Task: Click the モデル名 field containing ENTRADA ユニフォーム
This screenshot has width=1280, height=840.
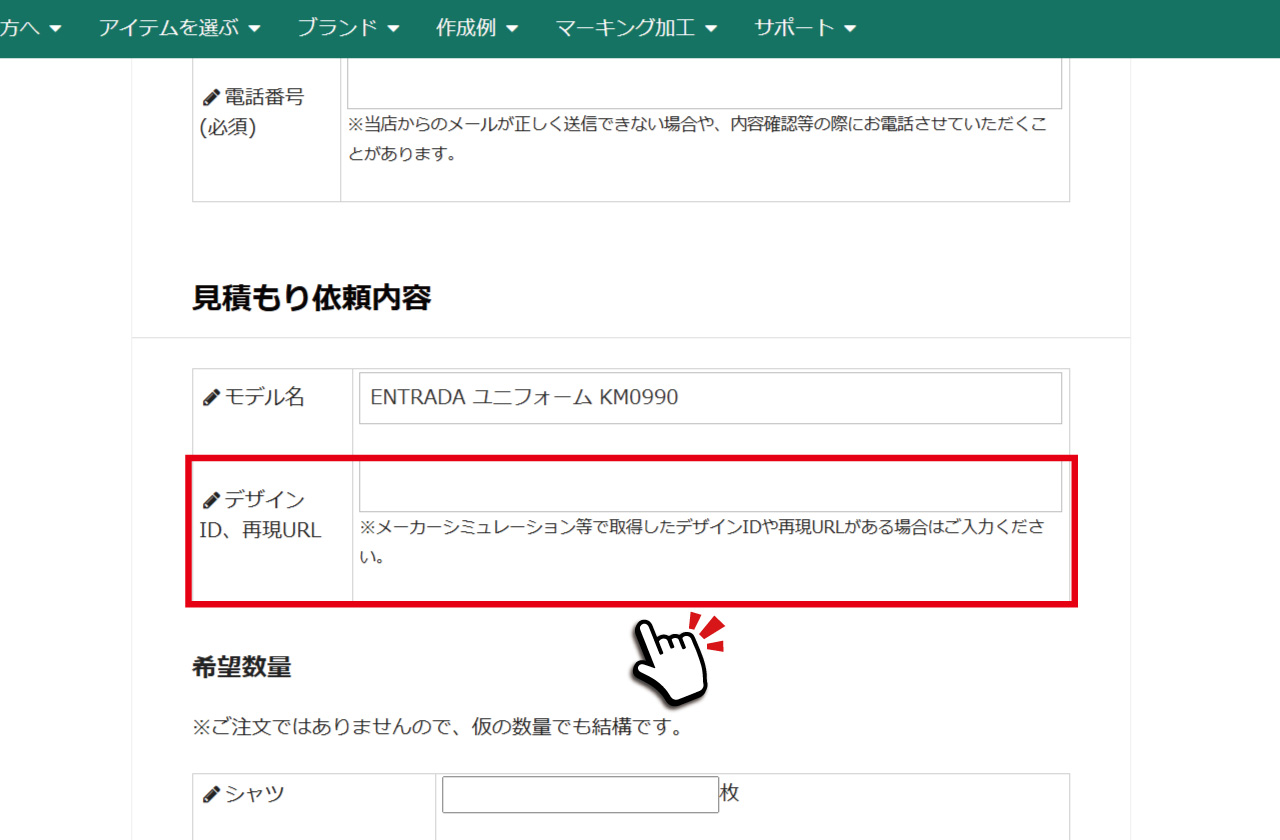Action: 710,398
